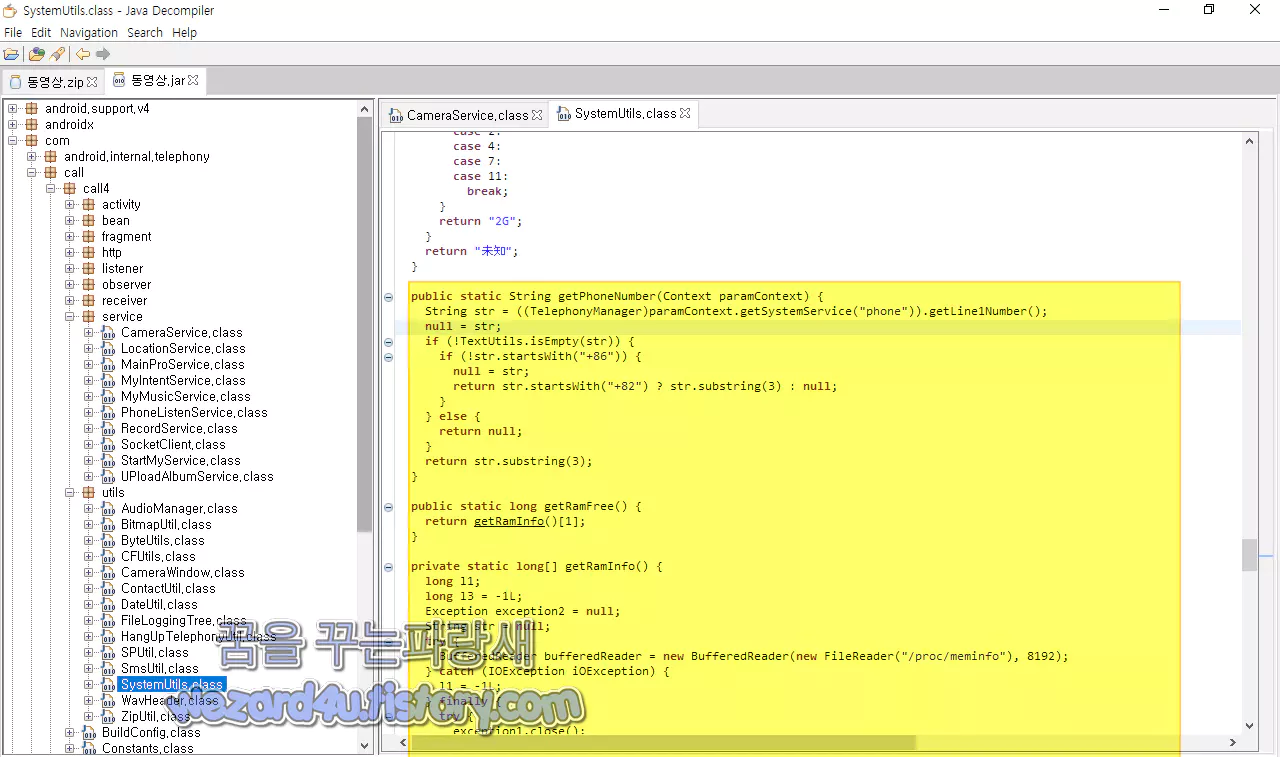Screen dimensions: 1280x757
Task: Select the CFUtils.class file icon
Action: click(x=108, y=556)
